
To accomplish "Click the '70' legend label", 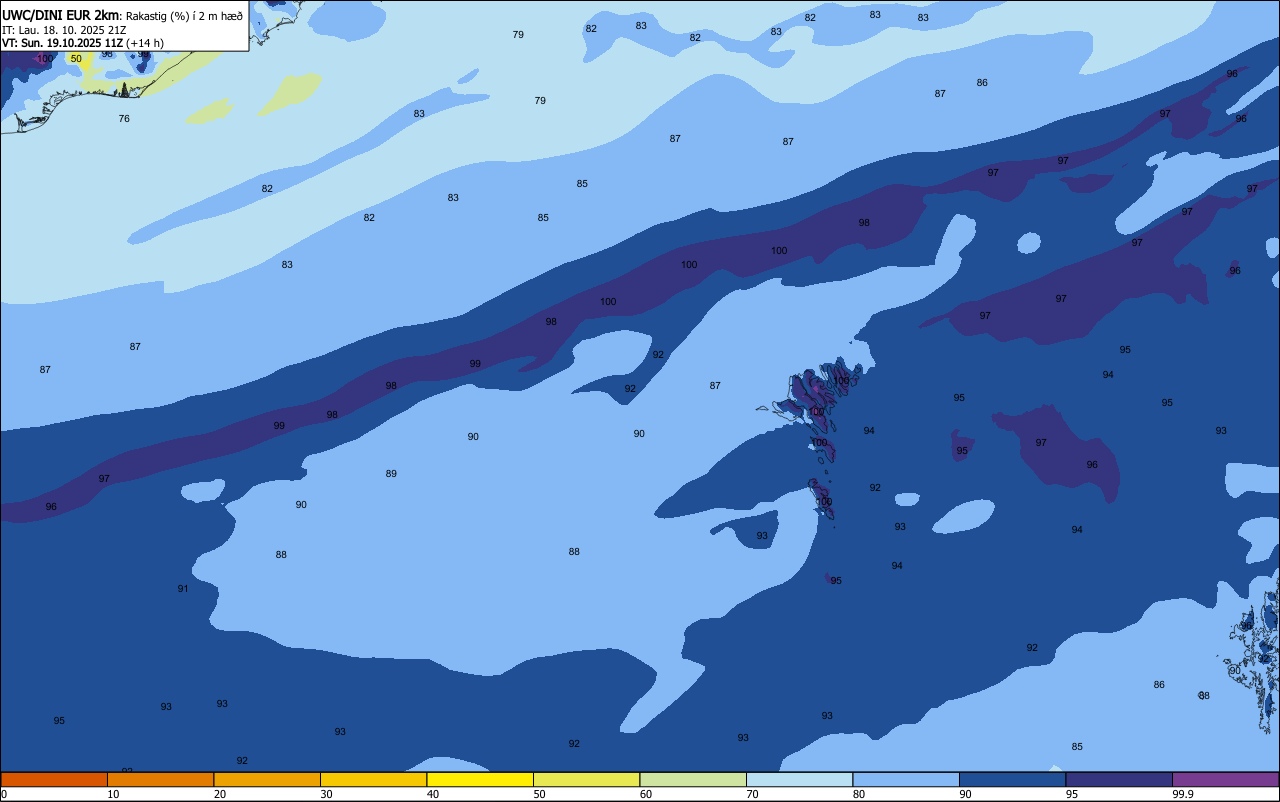I will tap(752, 794).
